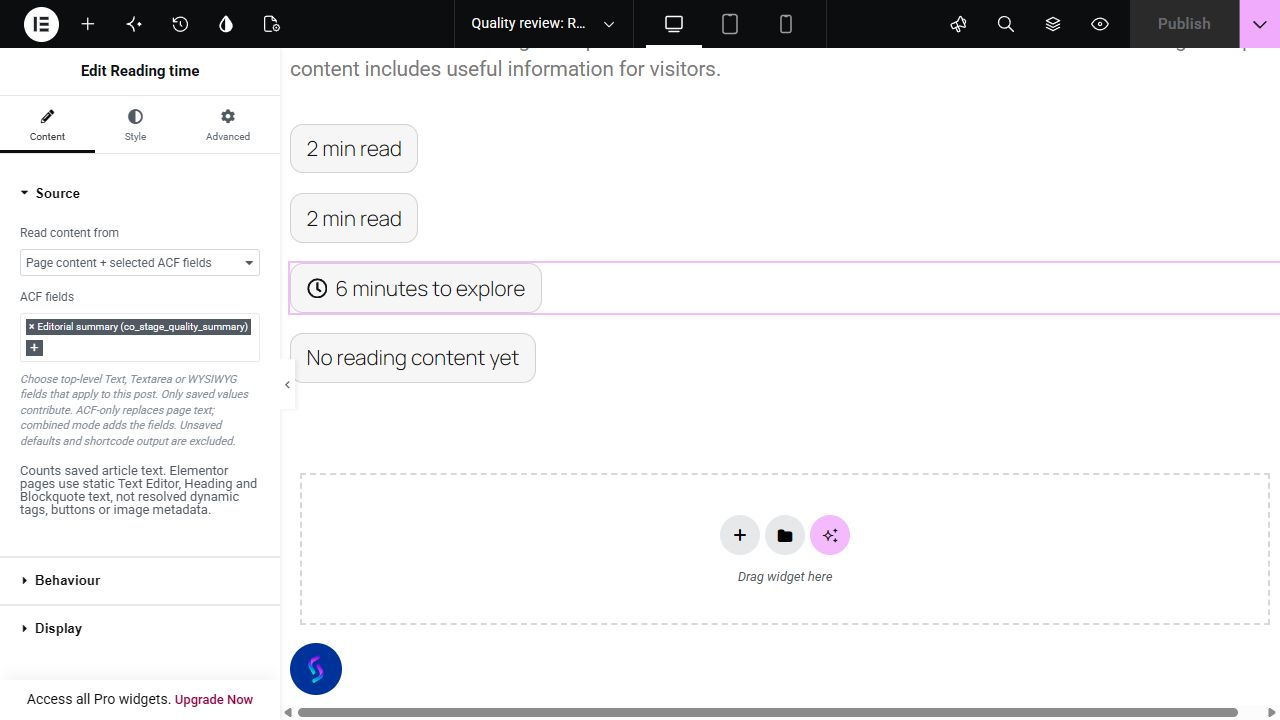1280x720 pixels.
Task: Switch to the Advanced tab
Action: 228,125
